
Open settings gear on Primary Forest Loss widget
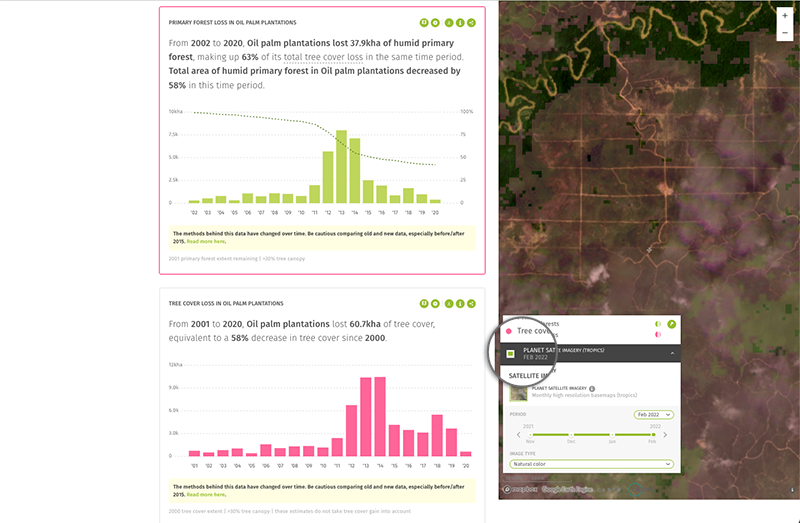coord(436,22)
